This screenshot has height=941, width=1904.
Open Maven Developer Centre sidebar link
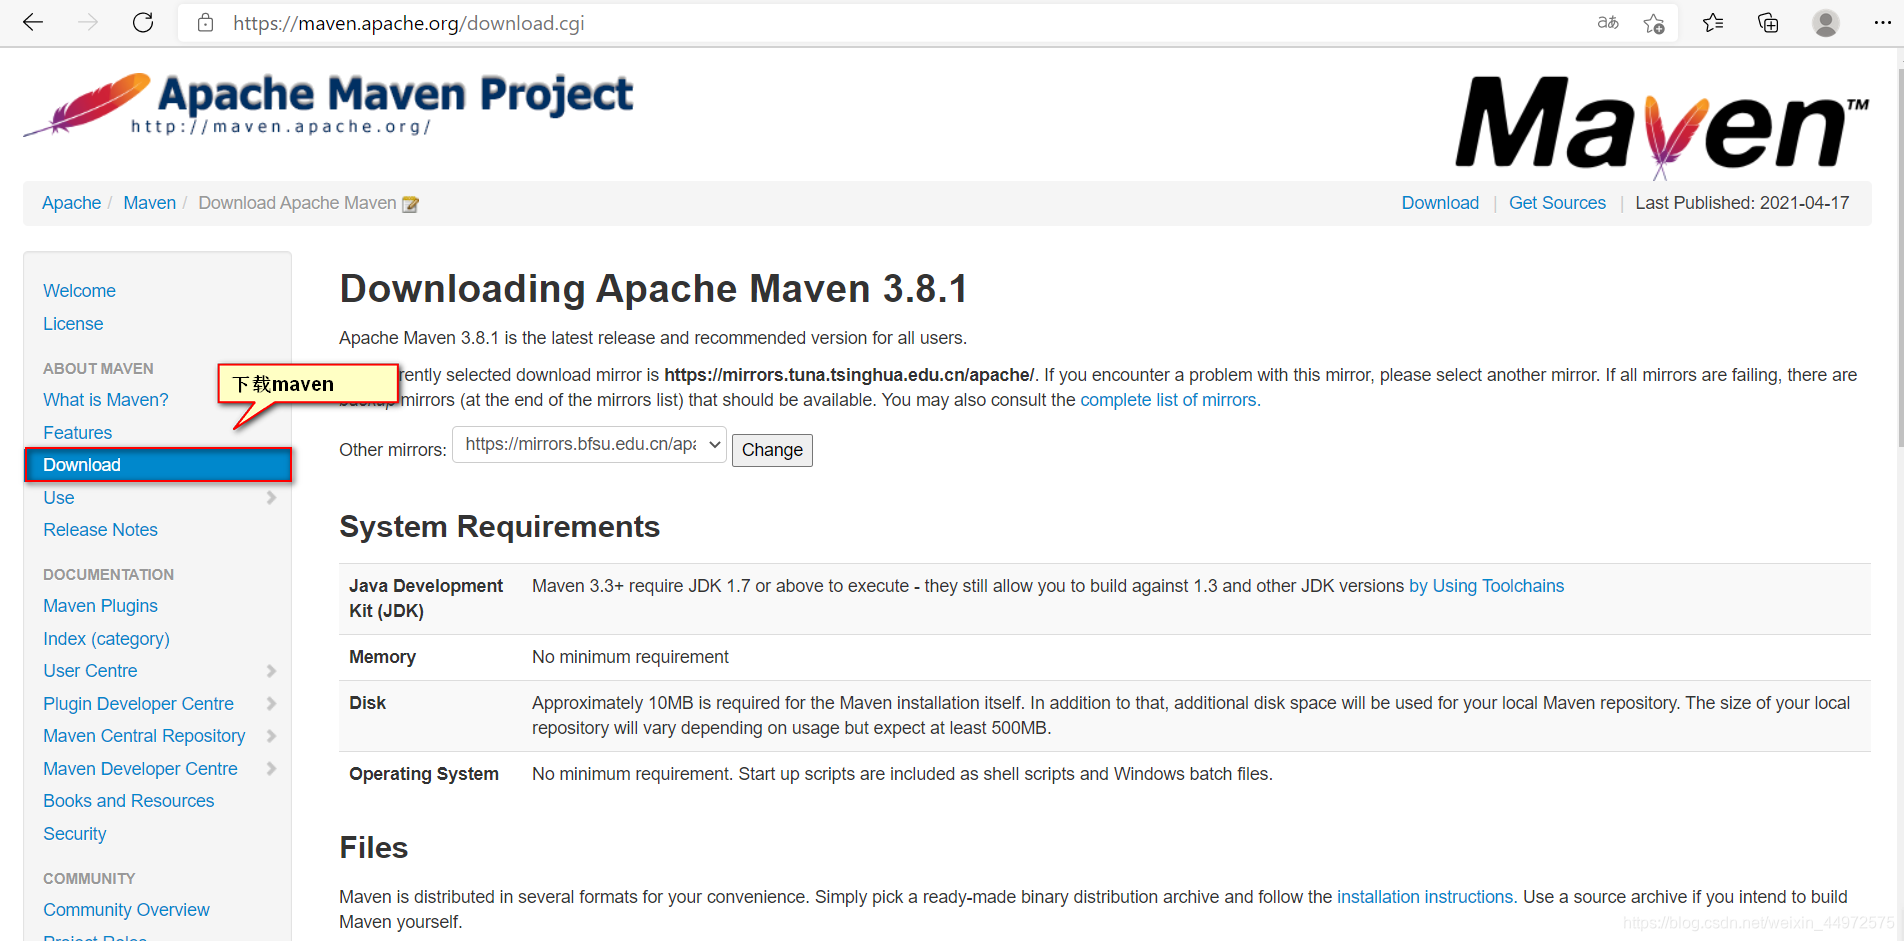point(140,769)
